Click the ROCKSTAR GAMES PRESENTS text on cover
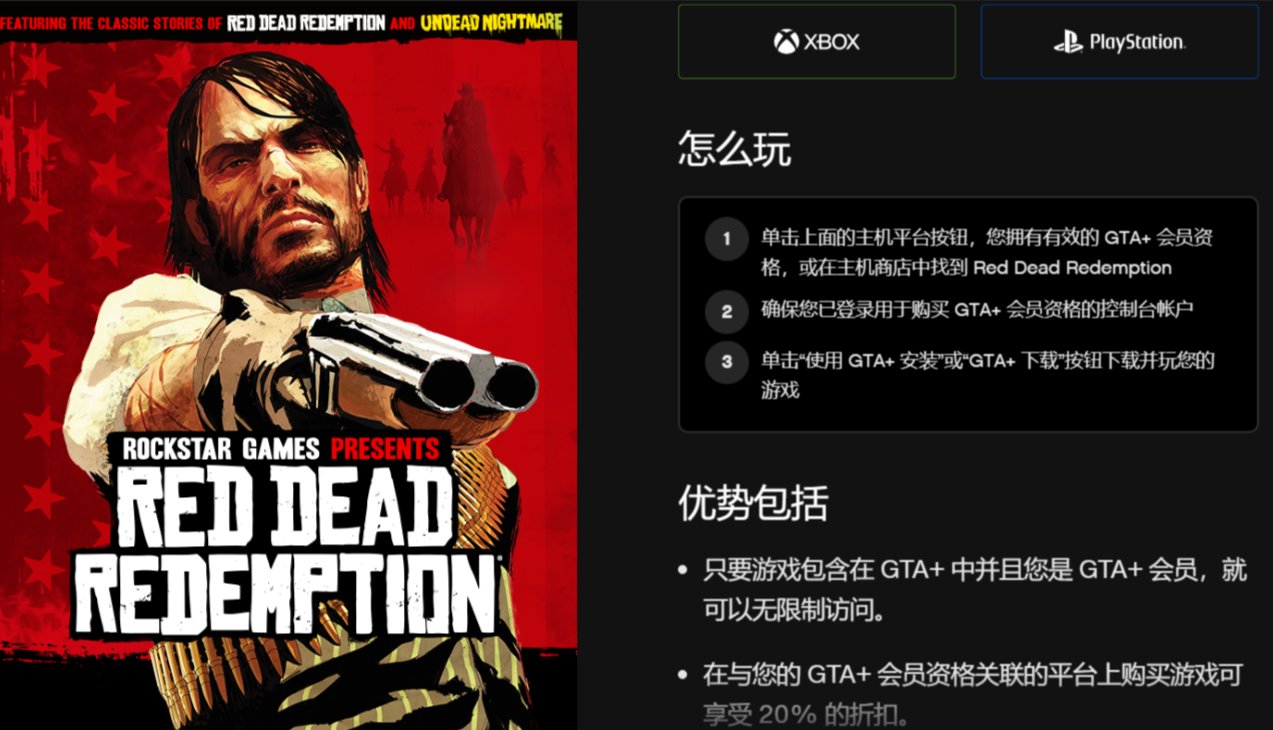Image resolution: width=1273 pixels, height=730 pixels. point(280,447)
